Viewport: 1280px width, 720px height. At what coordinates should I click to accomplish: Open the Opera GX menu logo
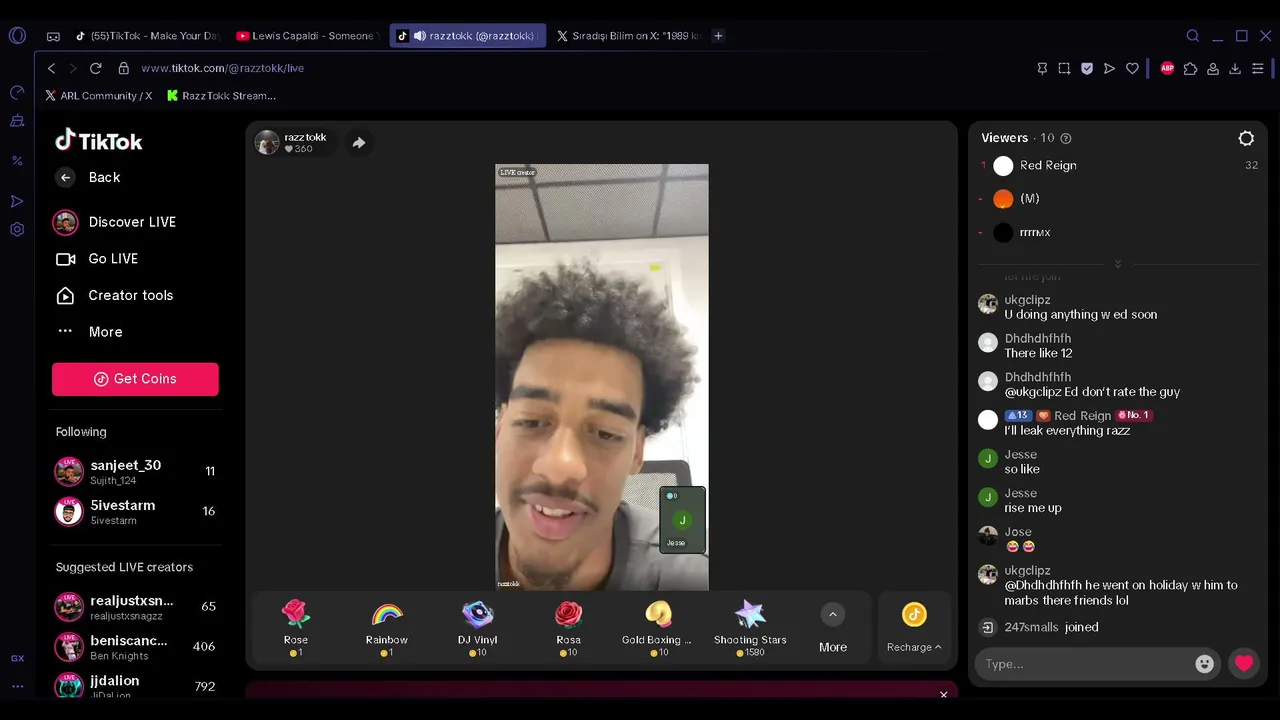click(x=17, y=36)
